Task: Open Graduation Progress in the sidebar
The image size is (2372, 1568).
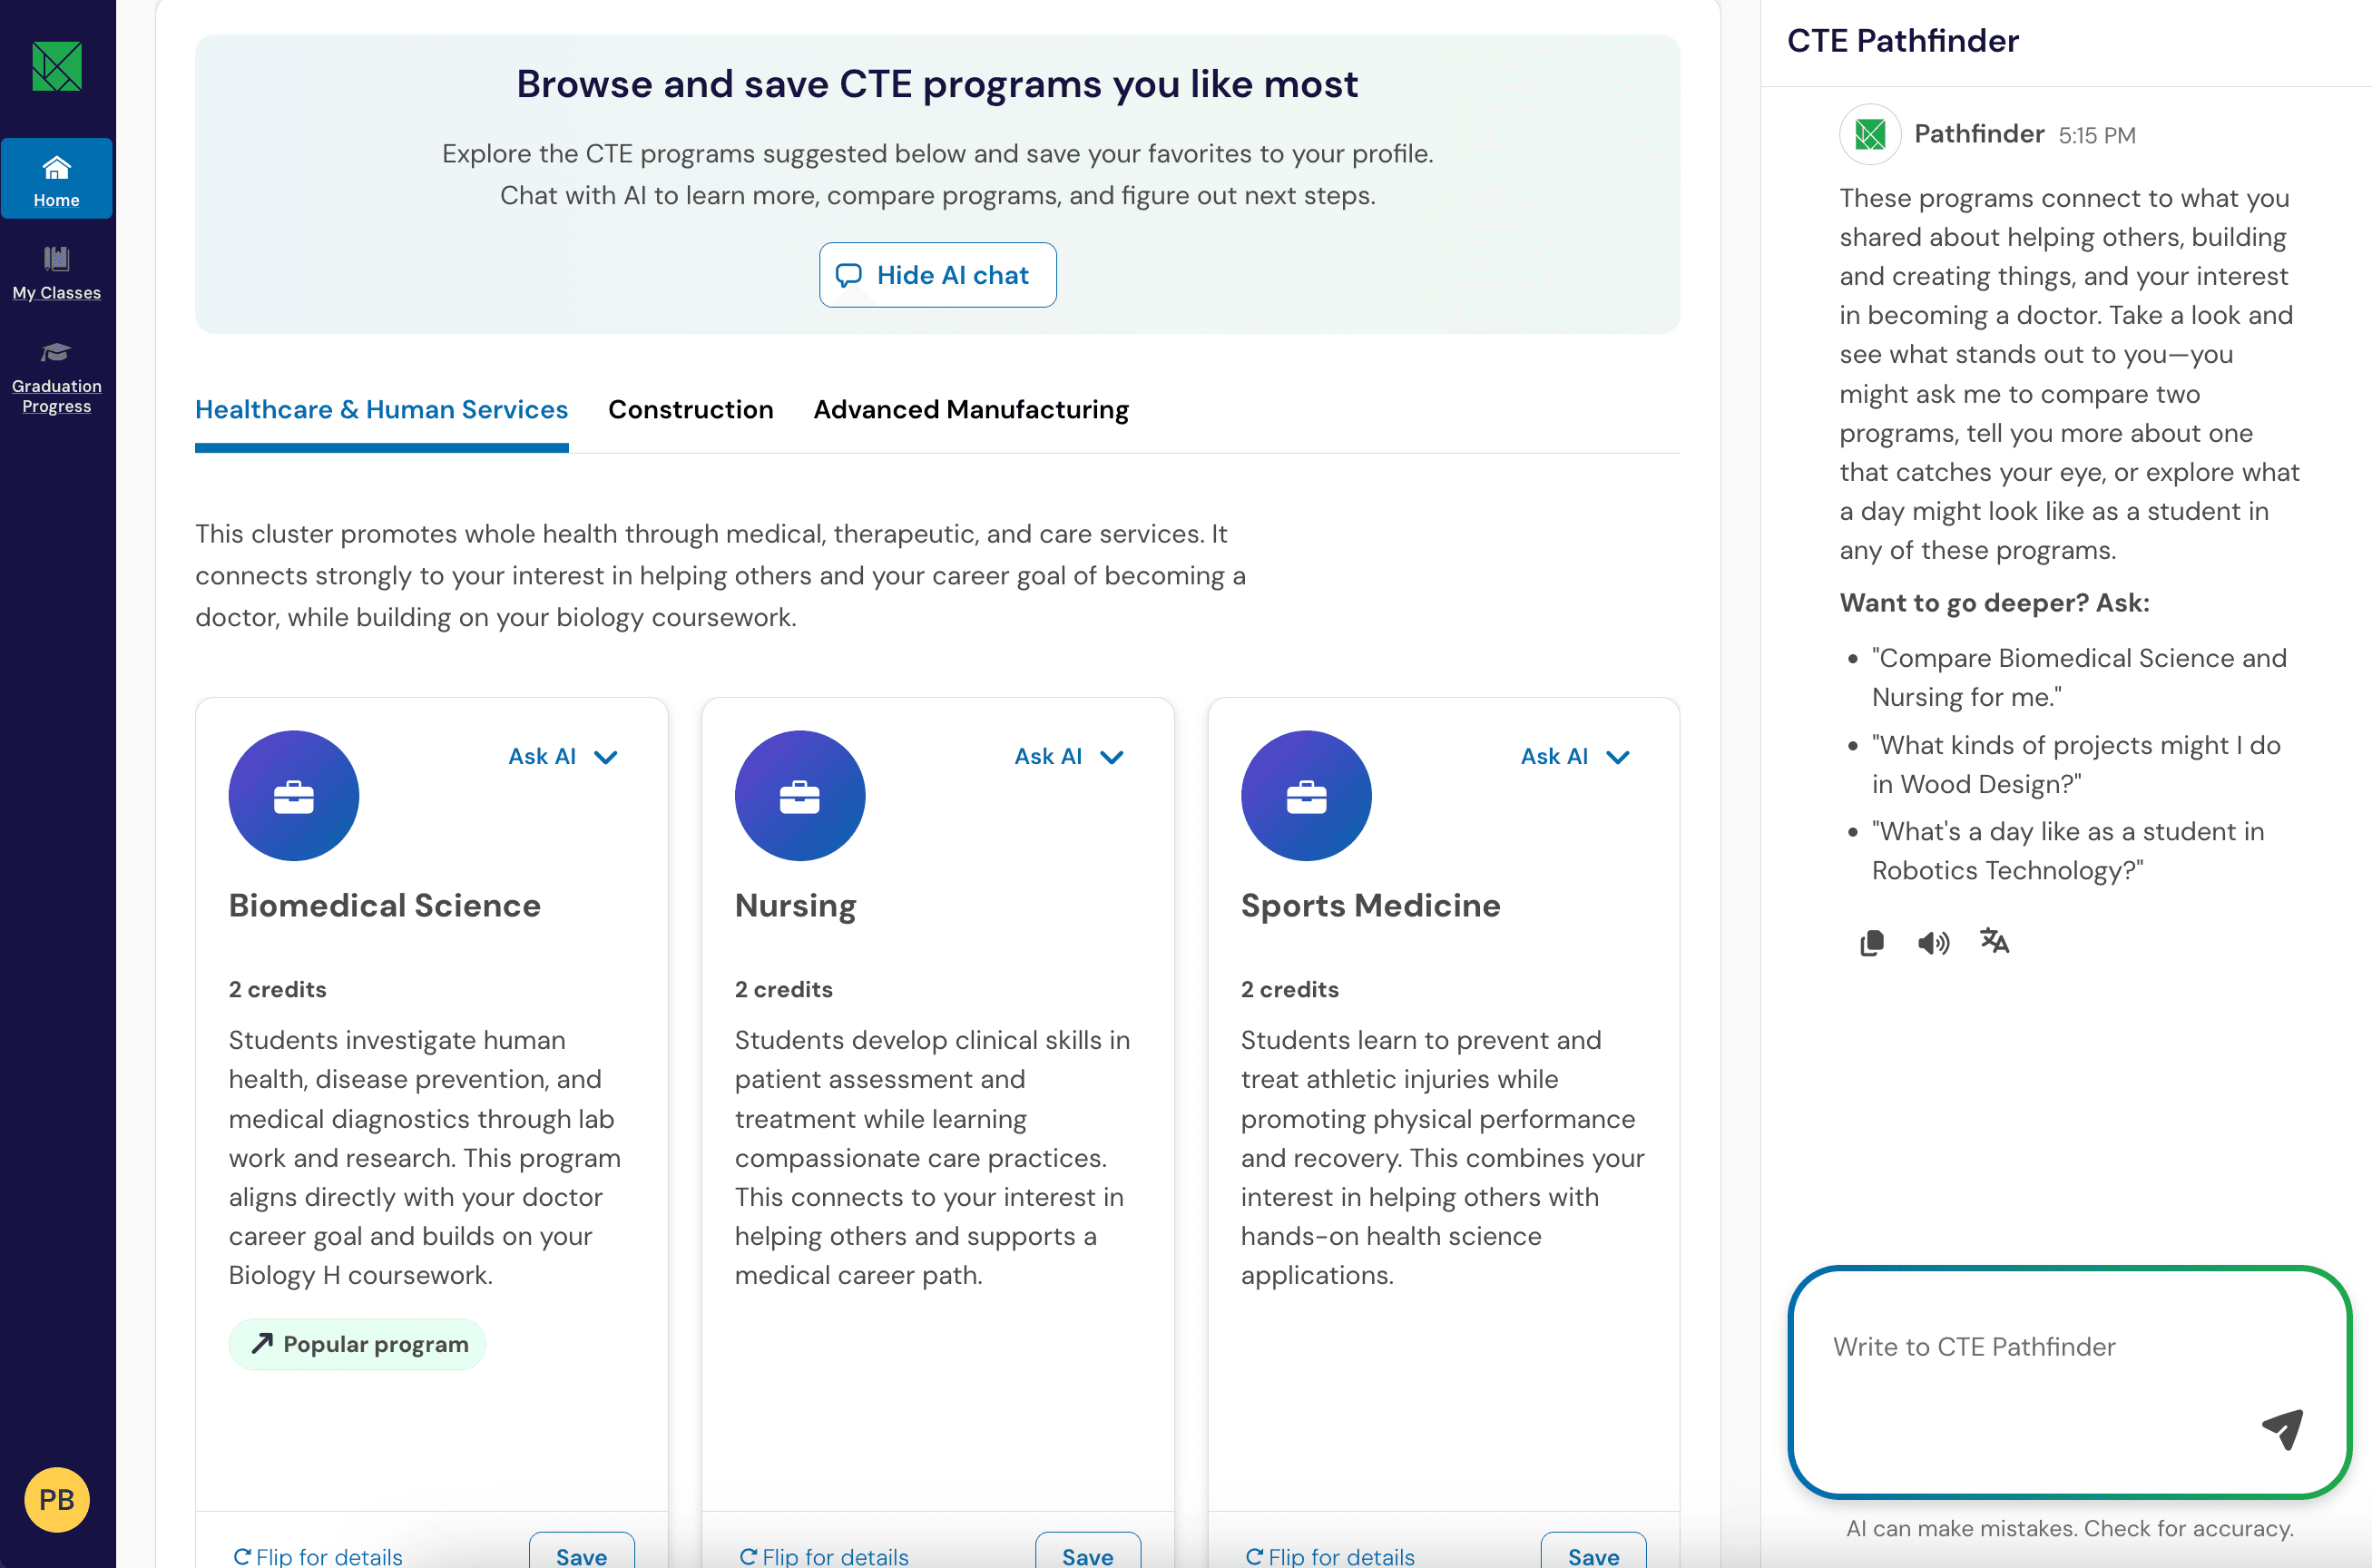Action: pyautogui.click(x=57, y=378)
